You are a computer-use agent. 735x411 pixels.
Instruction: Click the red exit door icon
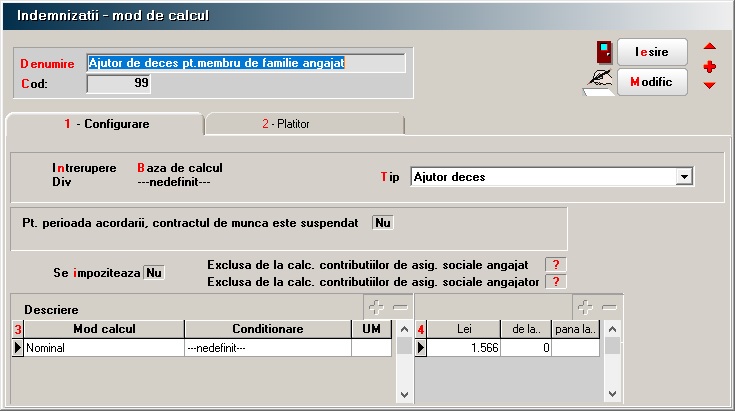coord(604,52)
